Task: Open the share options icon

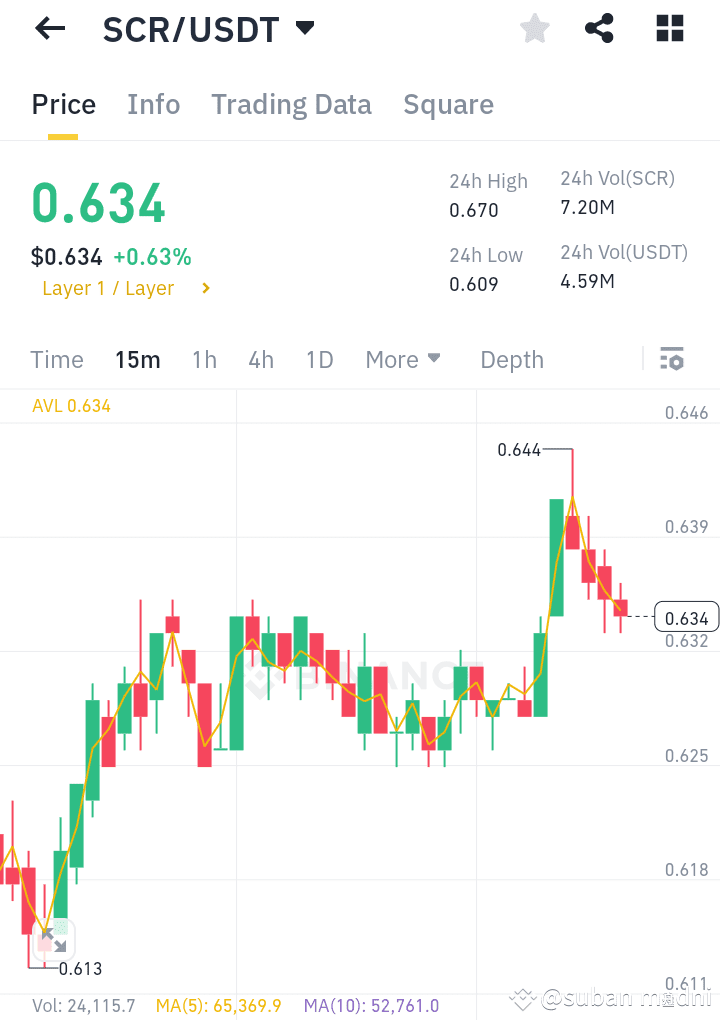Action: tap(599, 28)
